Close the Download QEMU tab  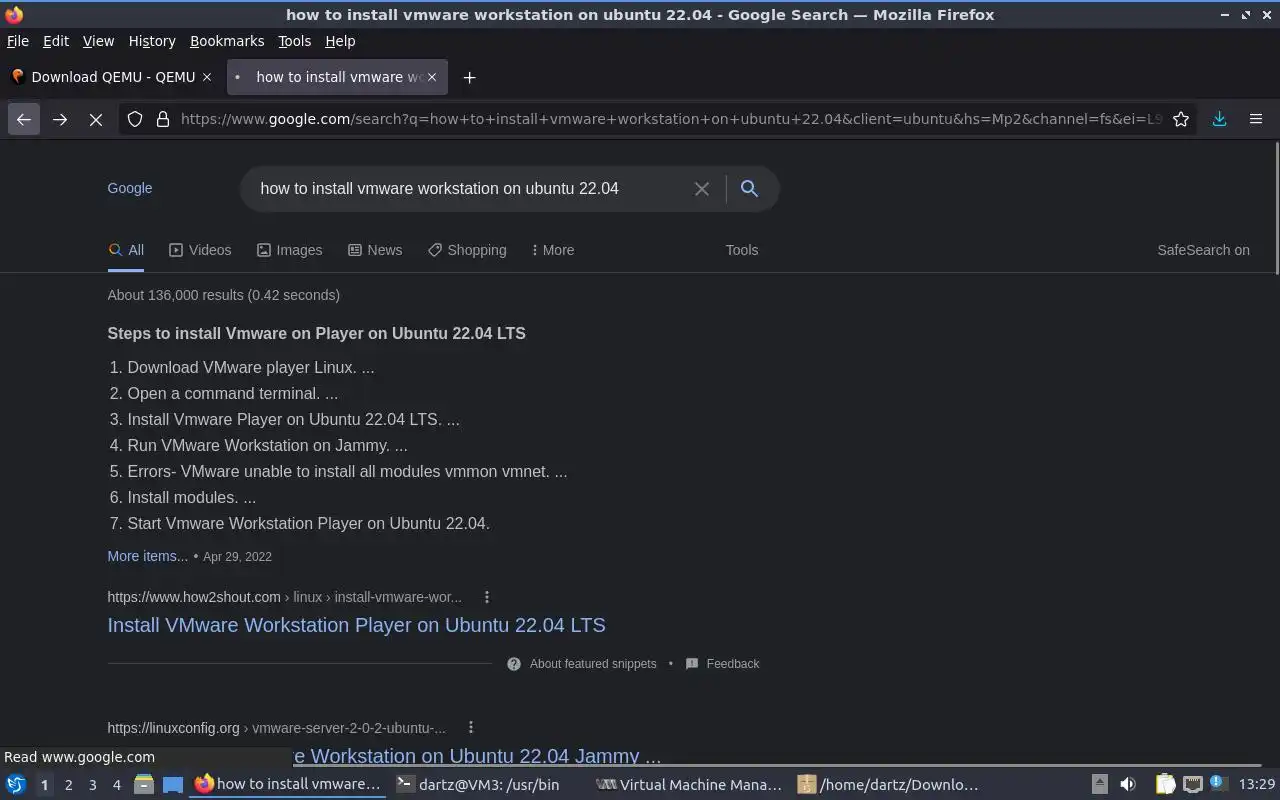tap(207, 77)
